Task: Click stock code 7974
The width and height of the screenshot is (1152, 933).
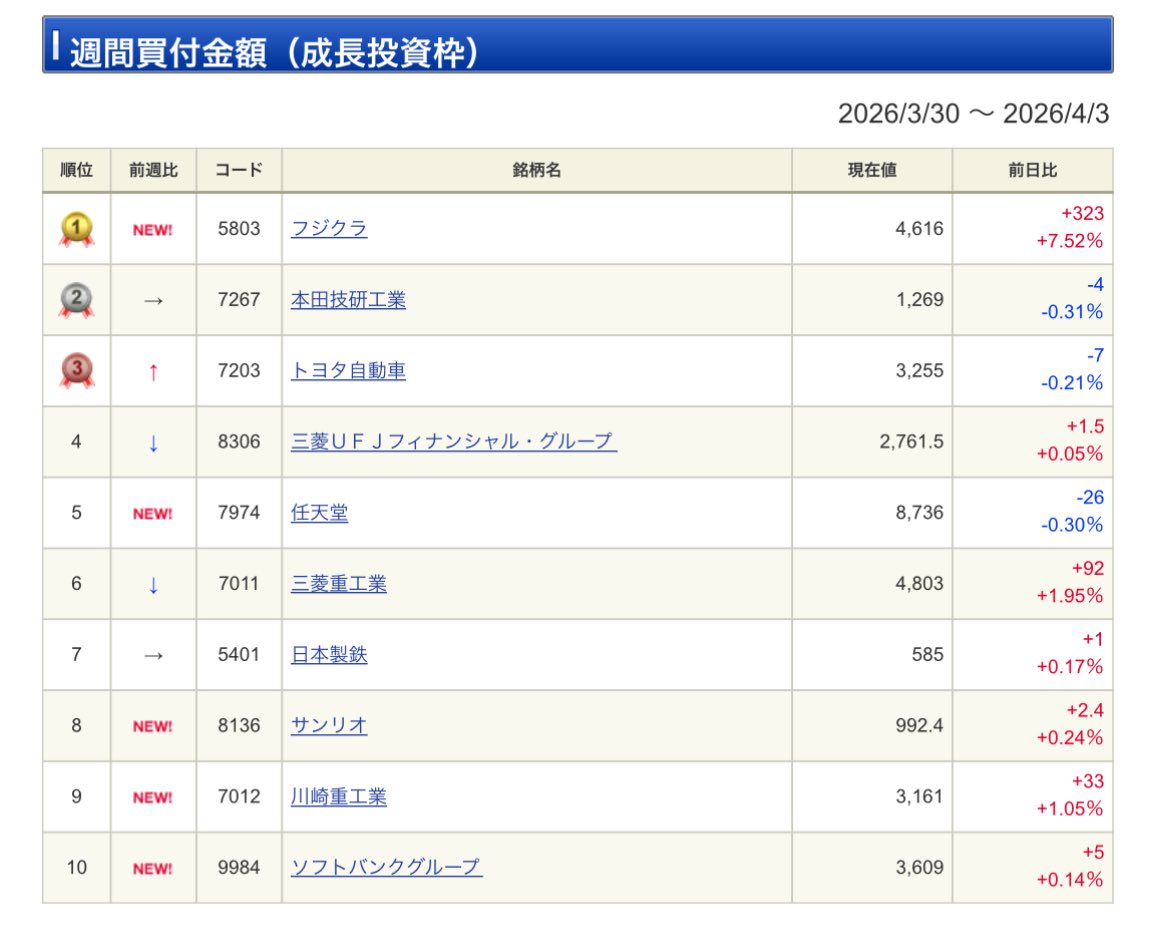Action: (x=239, y=513)
